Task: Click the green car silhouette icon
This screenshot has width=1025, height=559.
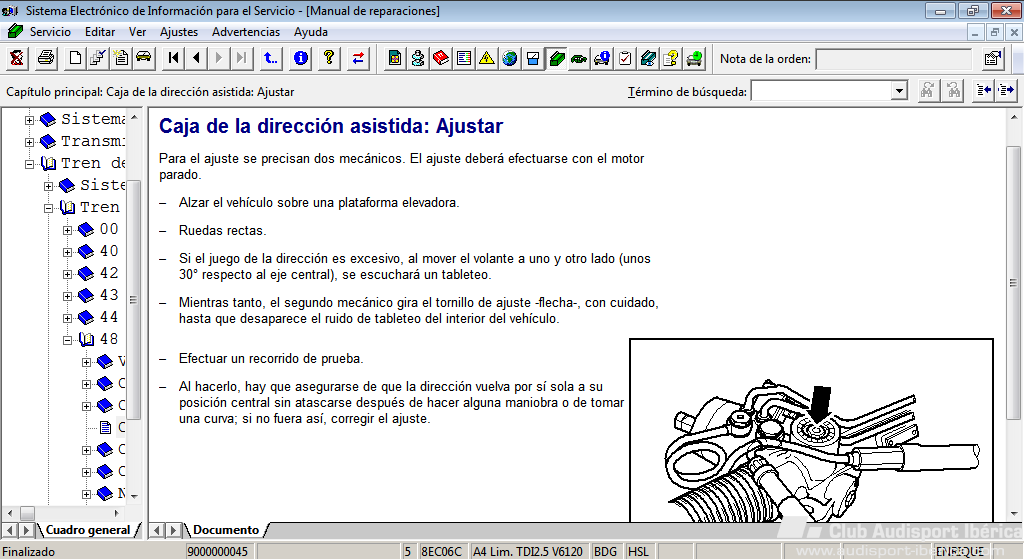Action: click(x=579, y=59)
